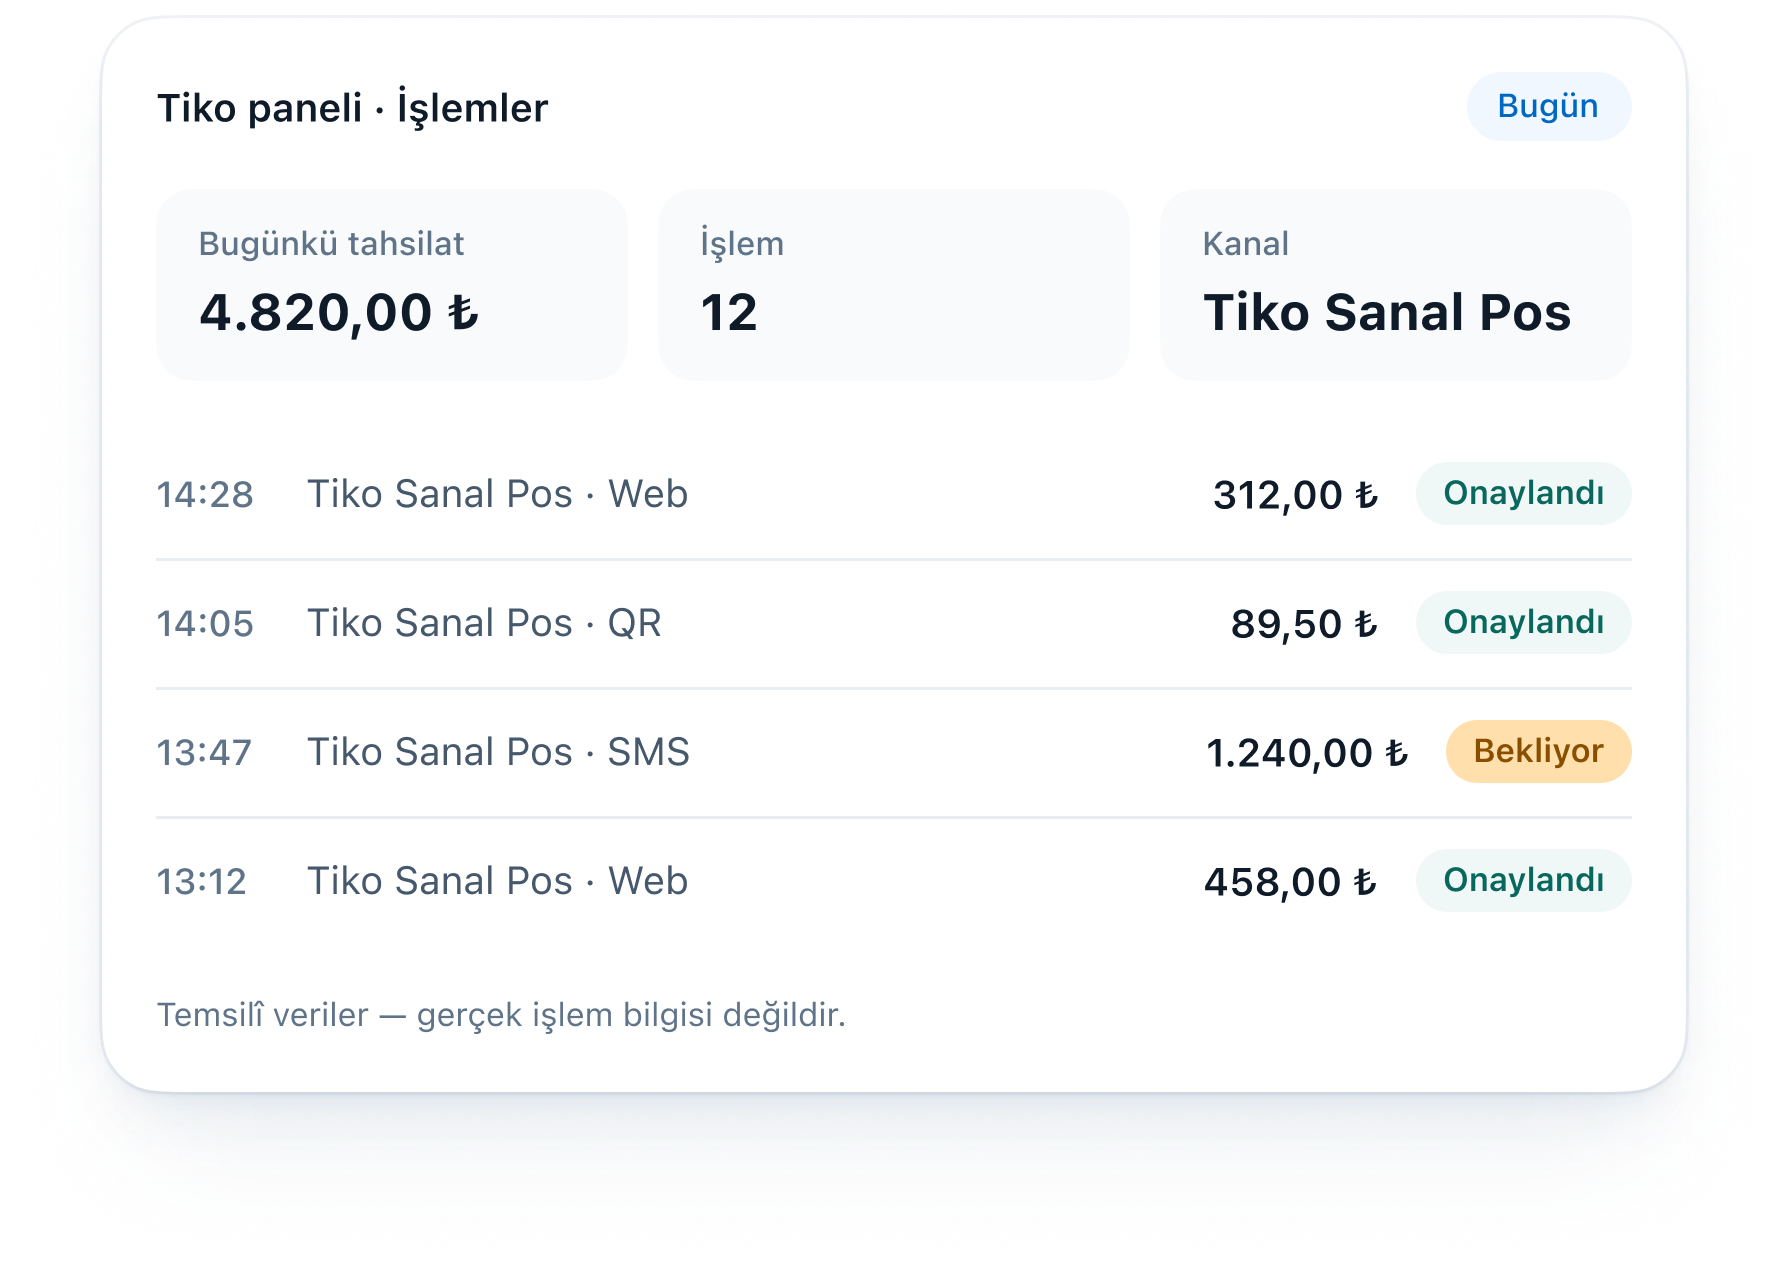Click Onaylandı badge on the 312,00 ₺ row
1788x1278 pixels.
(x=1523, y=493)
